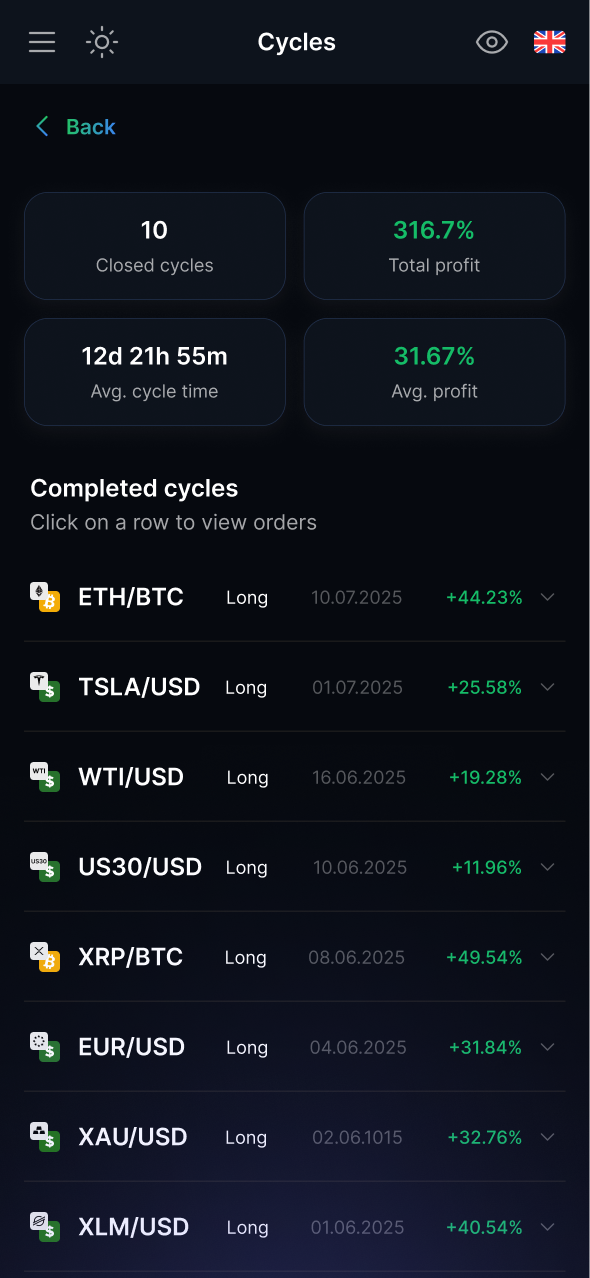Select the XAU/USD gold pair icon
Image resolution: width=590 pixels, height=1278 pixels.
point(46,1137)
